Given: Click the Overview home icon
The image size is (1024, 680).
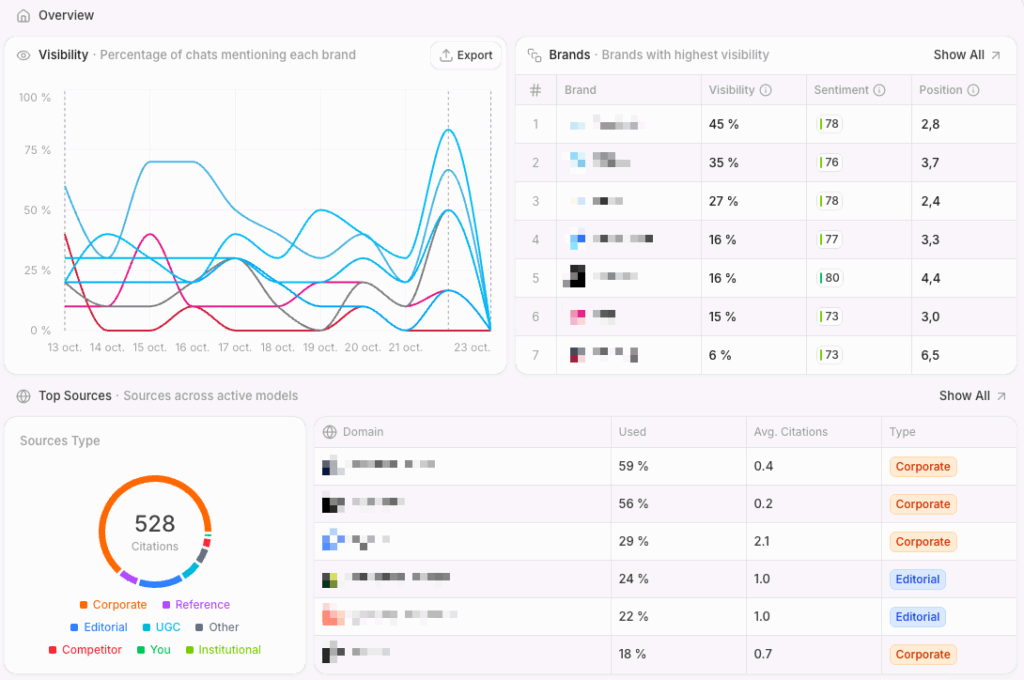Looking at the screenshot, I should pyautogui.click(x=24, y=16).
